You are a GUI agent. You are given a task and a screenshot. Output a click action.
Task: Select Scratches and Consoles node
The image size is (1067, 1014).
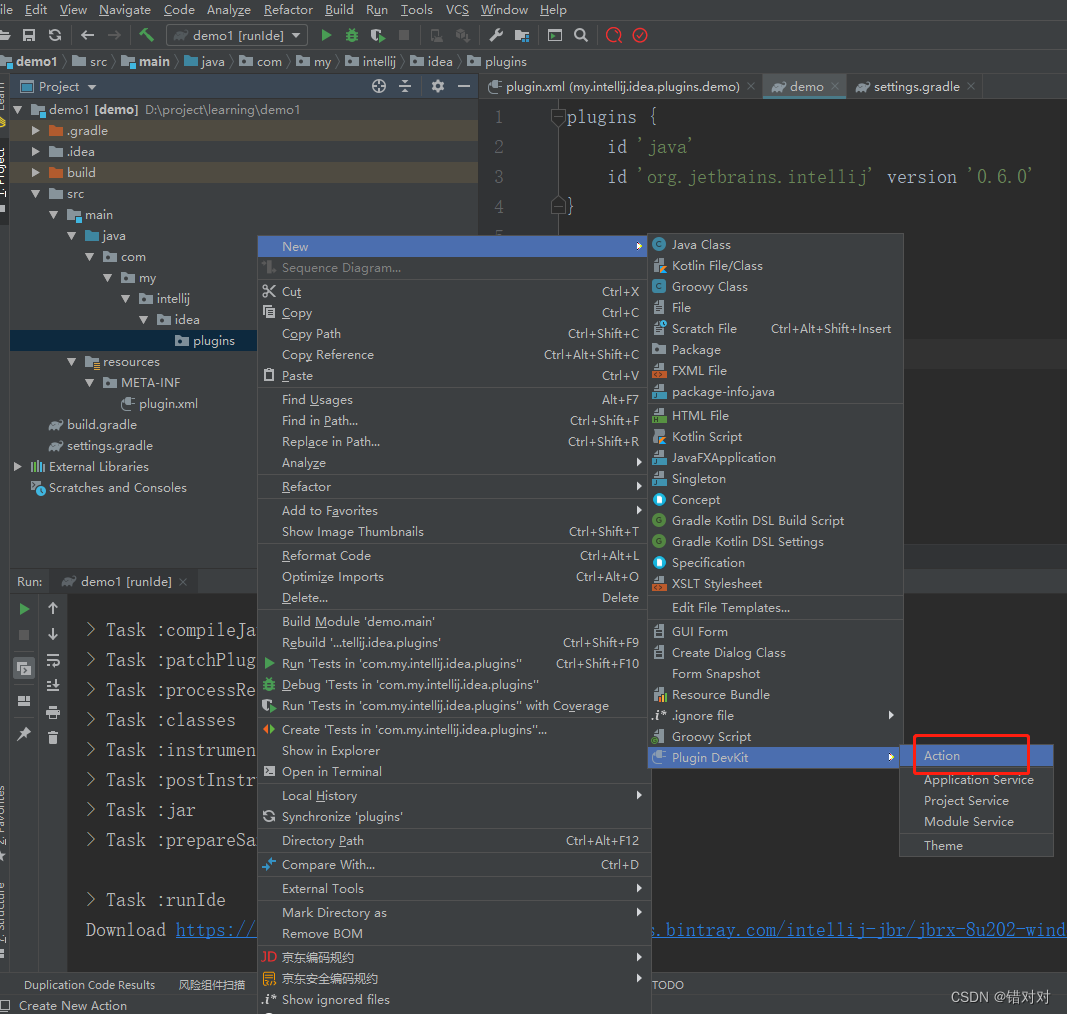point(109,487)
